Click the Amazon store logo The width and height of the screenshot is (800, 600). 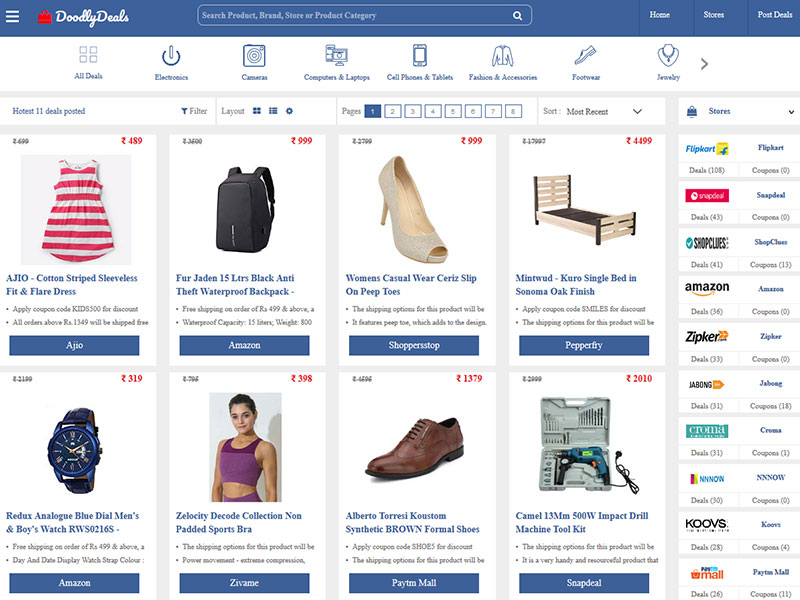coord(707,289)
